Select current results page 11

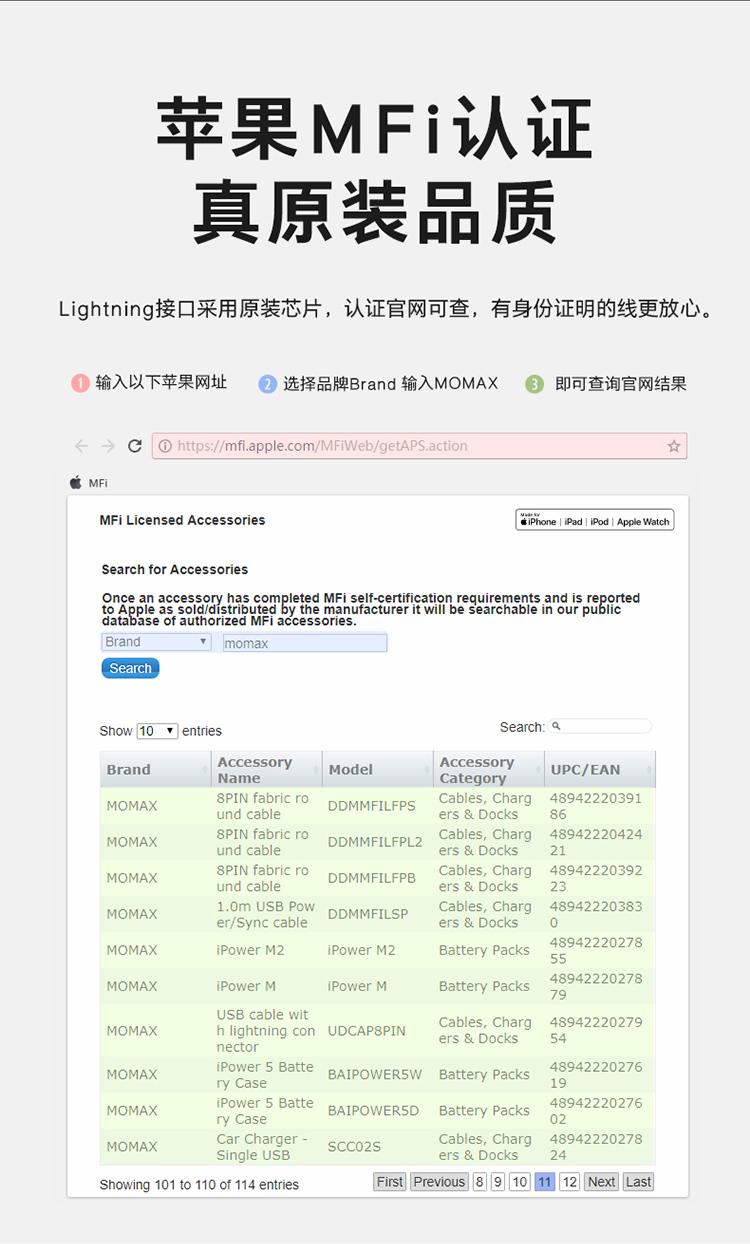[545, 1182]
